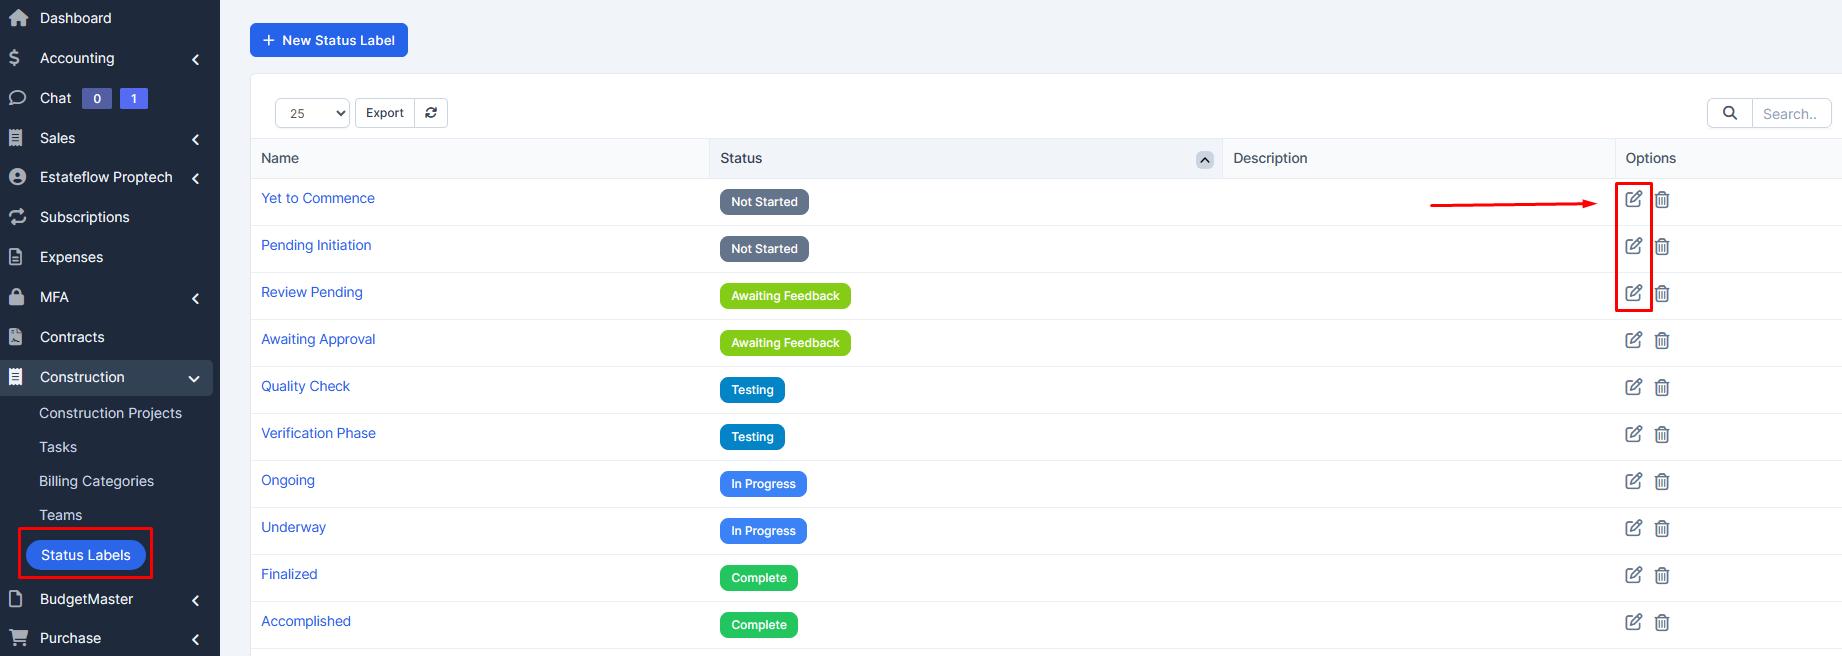Click the New Status Label button
Viewport: 1842px width, 656px height.
pos(328,40)
